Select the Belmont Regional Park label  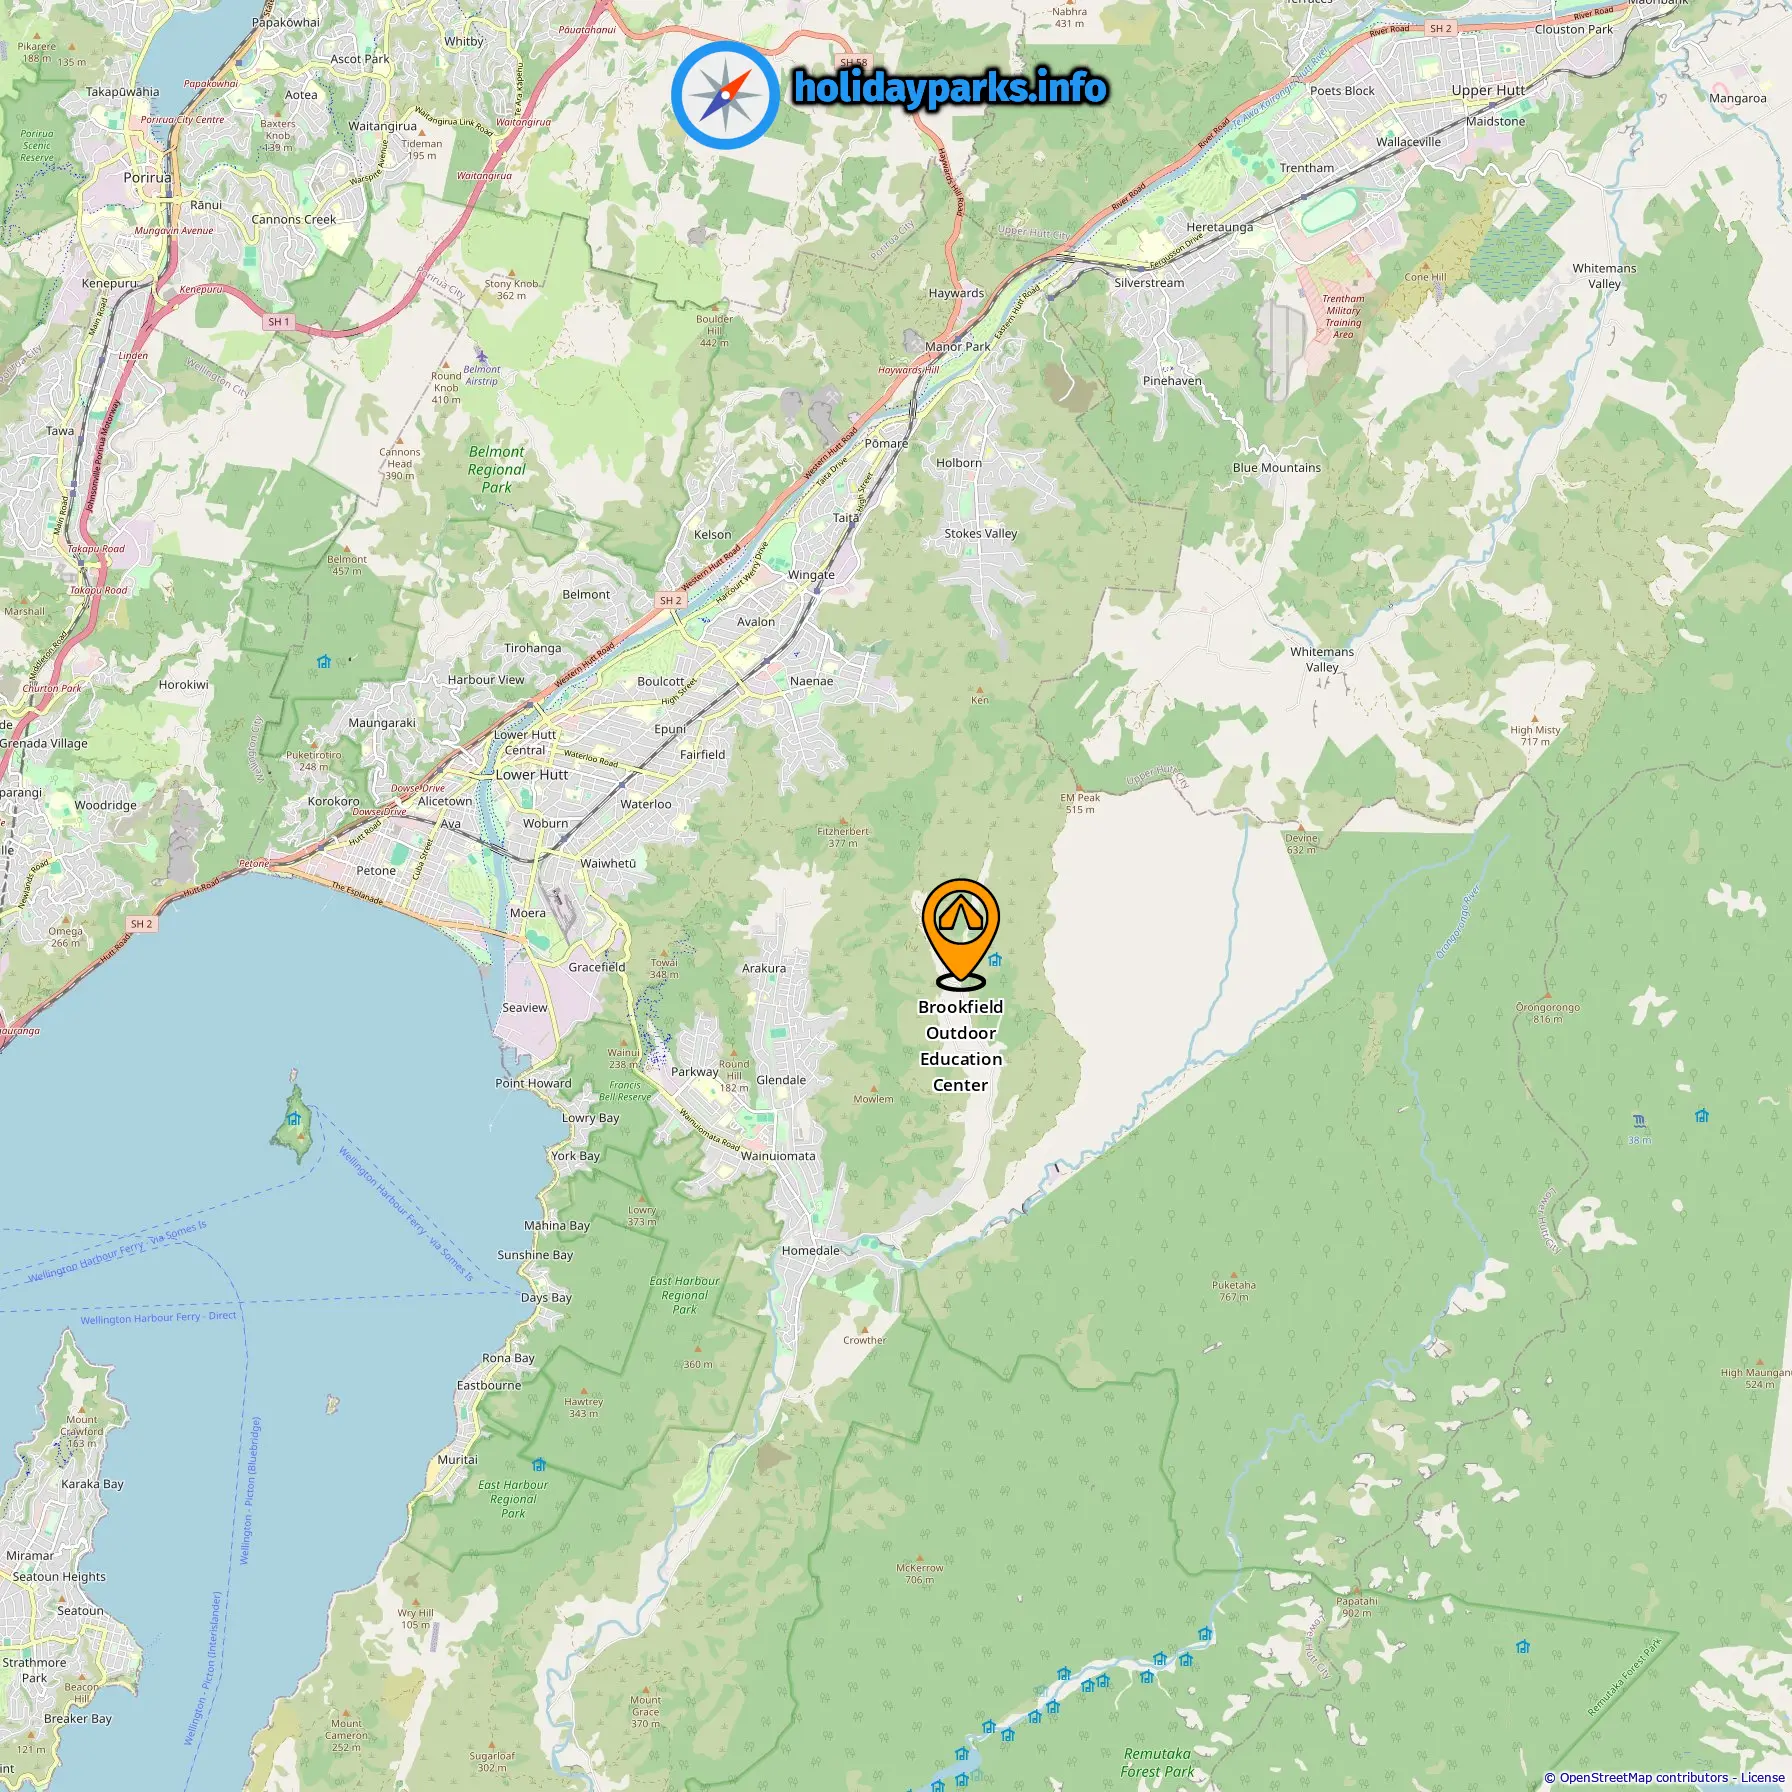496,469
